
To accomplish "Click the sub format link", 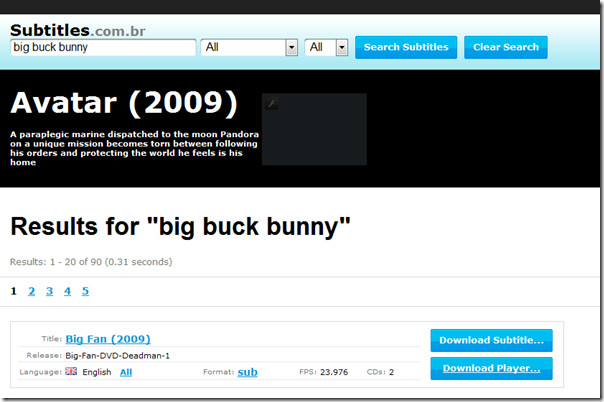I will [x=248, y=372].
